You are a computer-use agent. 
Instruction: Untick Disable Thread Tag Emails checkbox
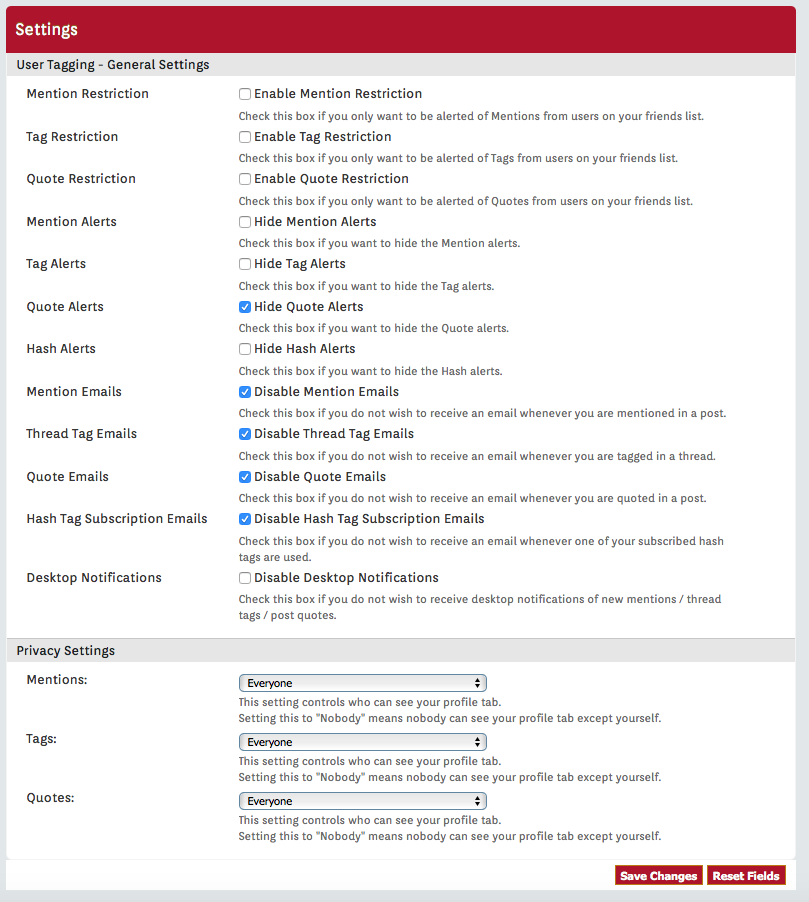point(245,434)
